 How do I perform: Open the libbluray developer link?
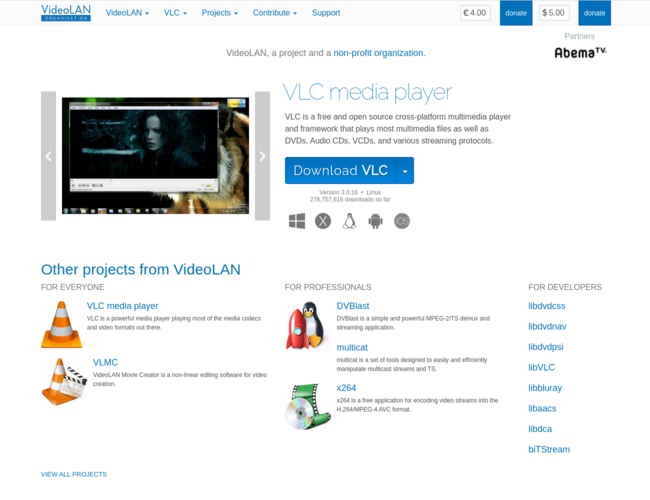pos(545,388)
